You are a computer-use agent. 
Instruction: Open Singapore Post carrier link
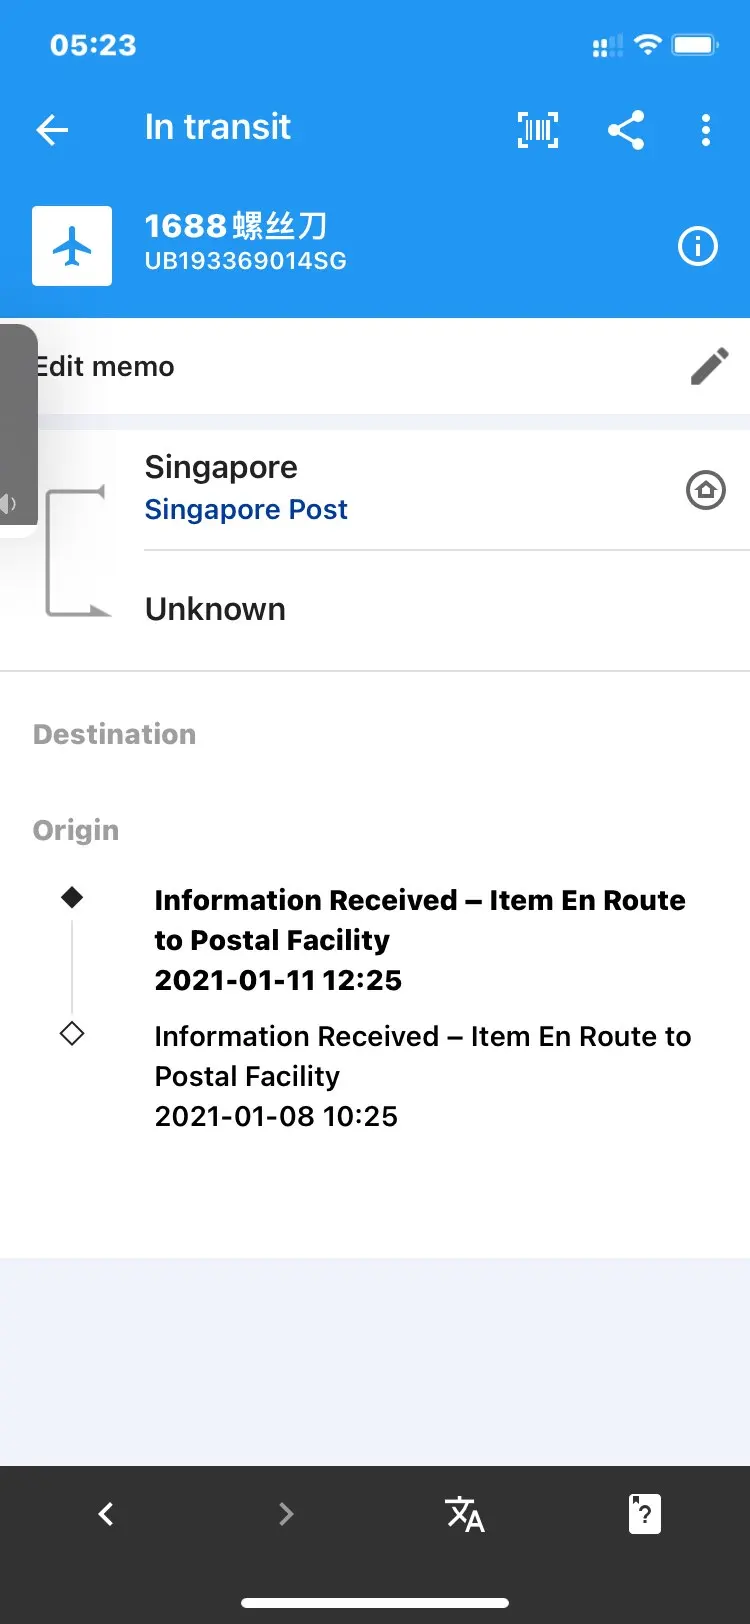point(246,510)
